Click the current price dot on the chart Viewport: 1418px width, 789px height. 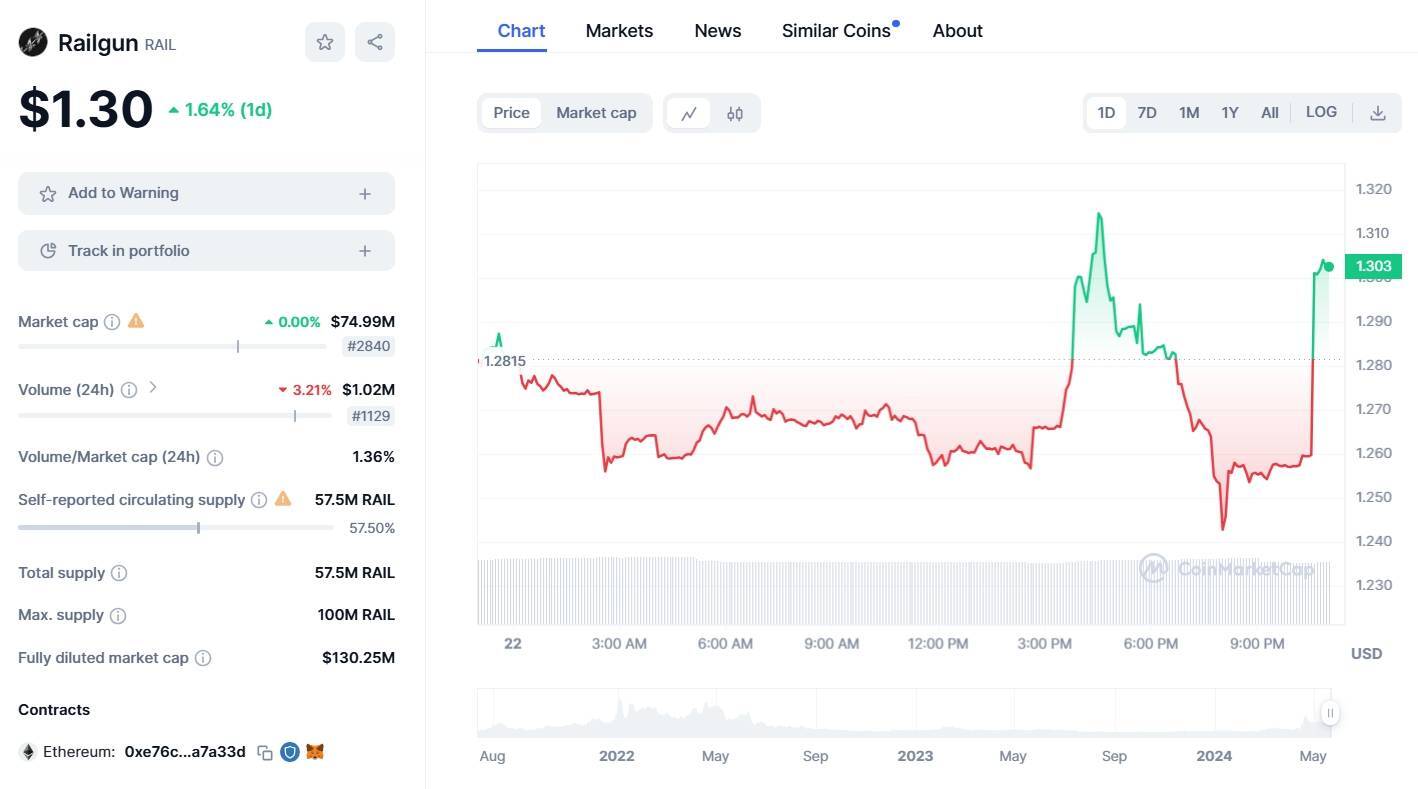pos(1328,267)
